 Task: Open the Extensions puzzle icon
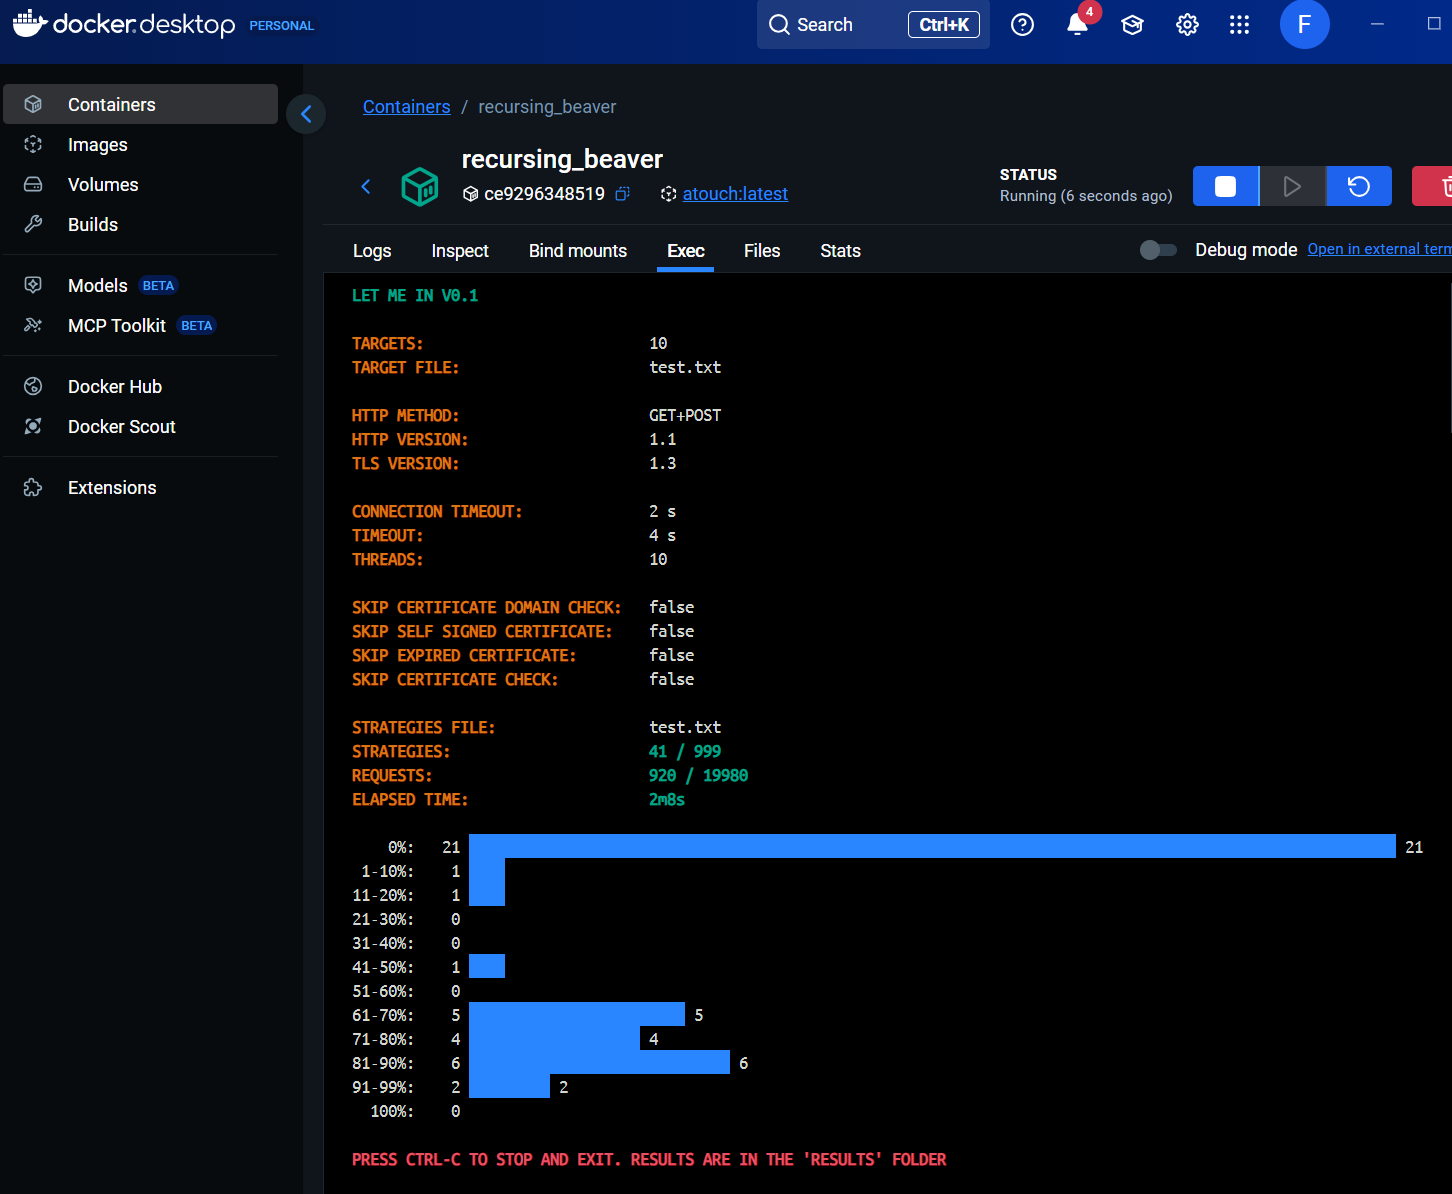(x=33, y=487)
